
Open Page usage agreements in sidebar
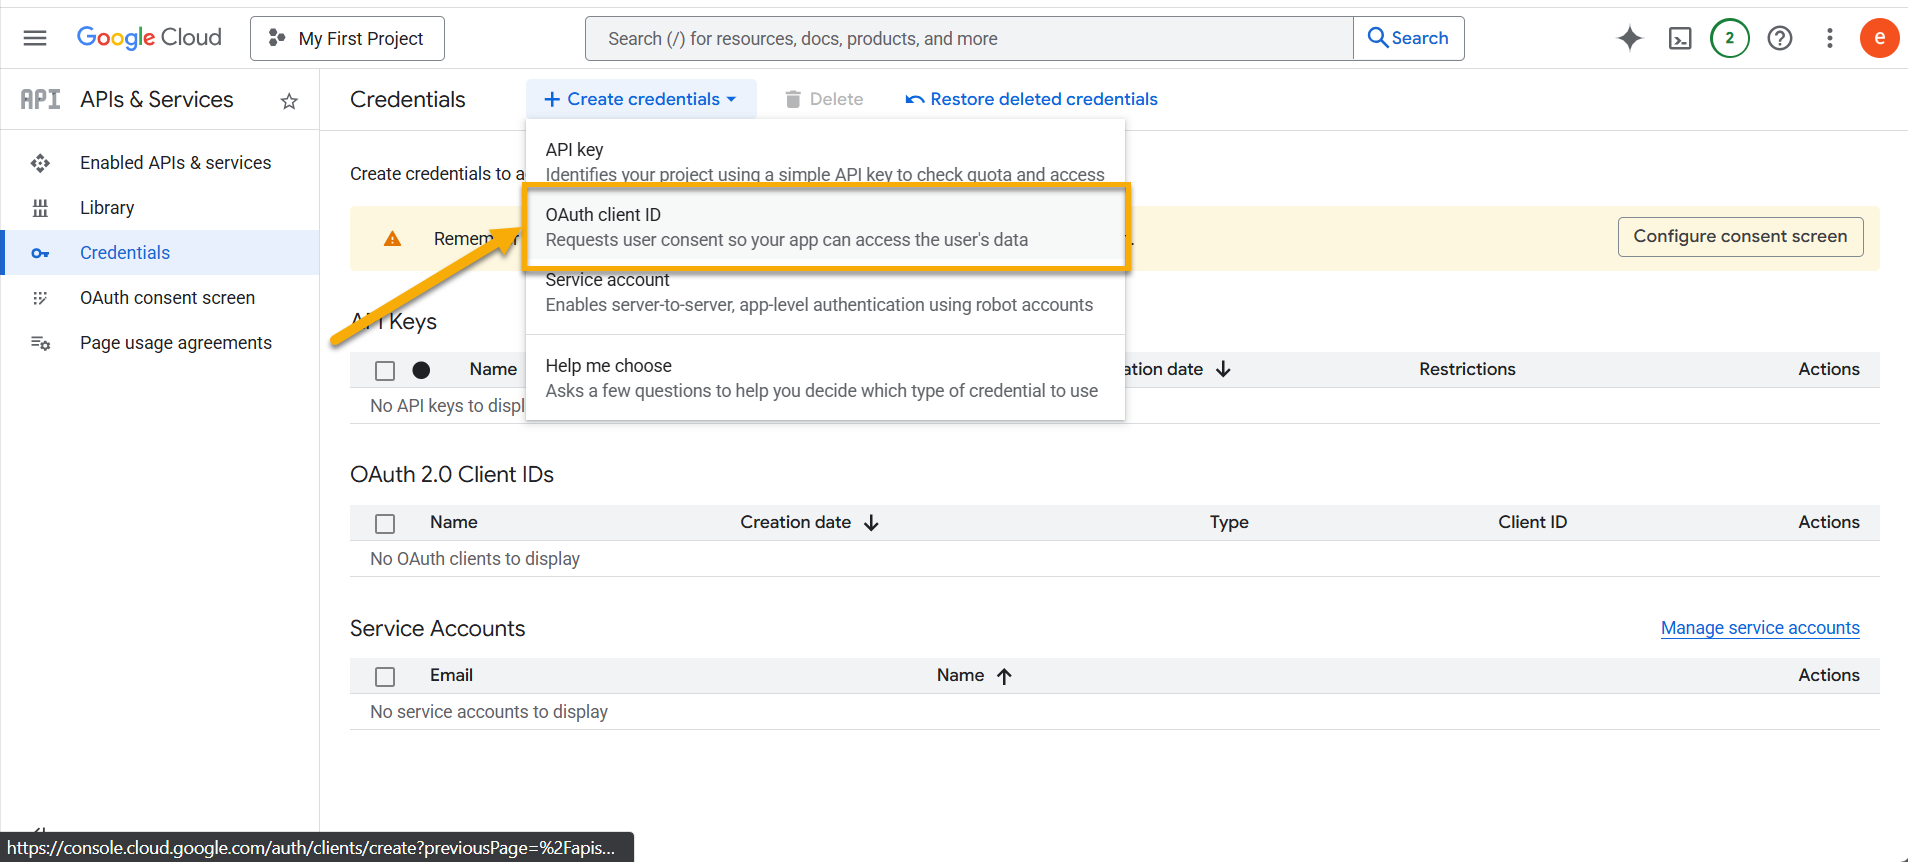pyautogui.click(x=160, y=343)
